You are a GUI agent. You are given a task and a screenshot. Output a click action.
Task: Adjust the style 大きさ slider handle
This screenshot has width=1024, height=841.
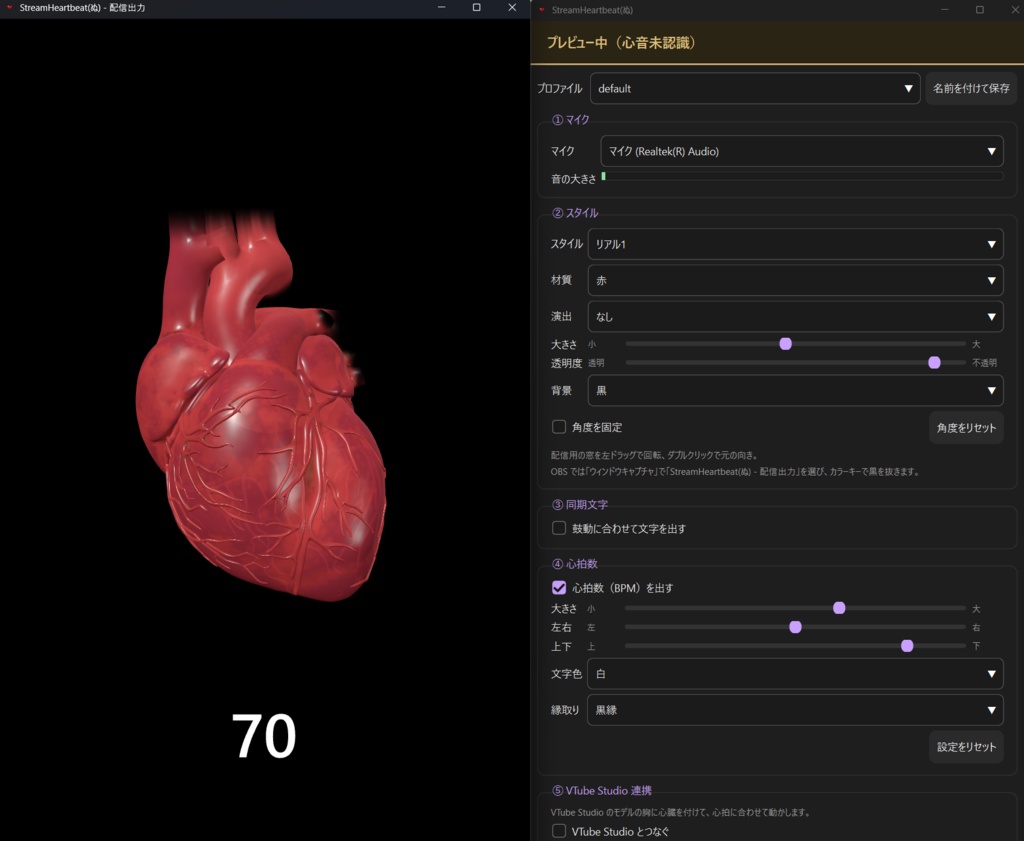tap(786, 343)
